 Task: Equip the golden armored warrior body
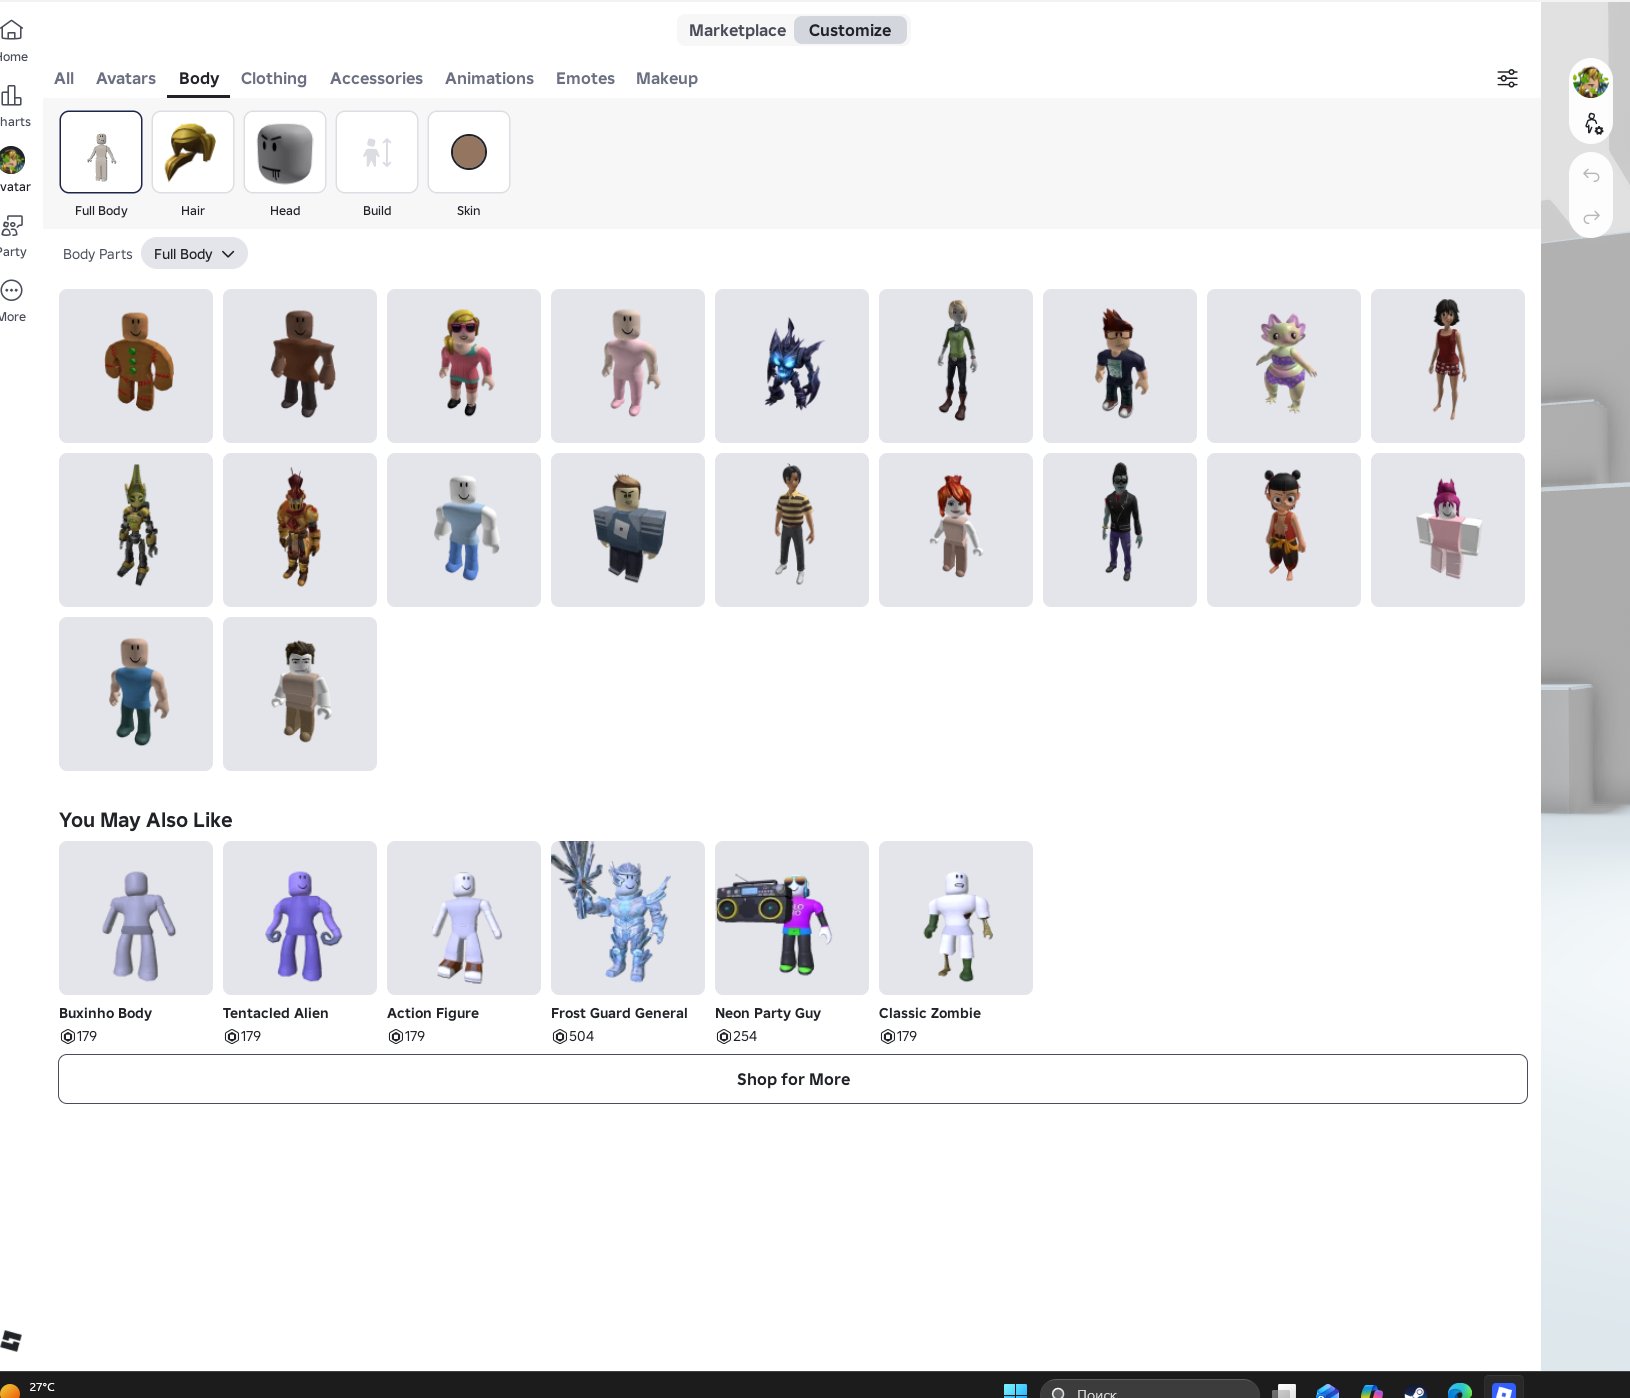(136, 530)
